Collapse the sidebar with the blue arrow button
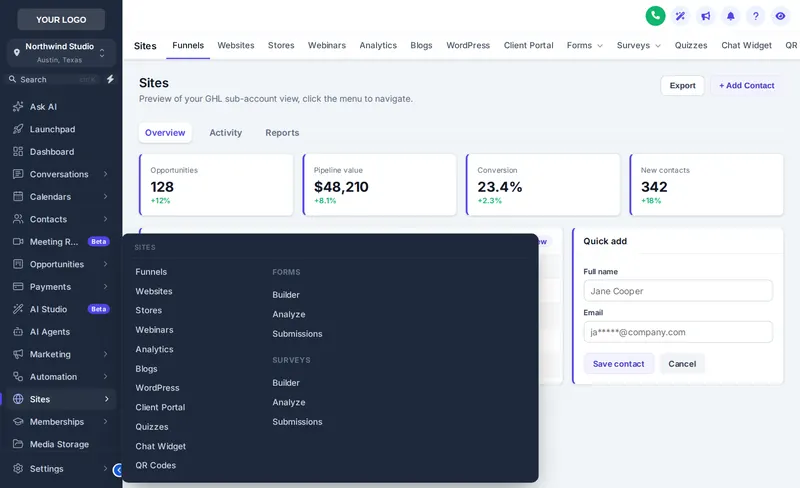 pyautogui.click(x=118, y=470)
